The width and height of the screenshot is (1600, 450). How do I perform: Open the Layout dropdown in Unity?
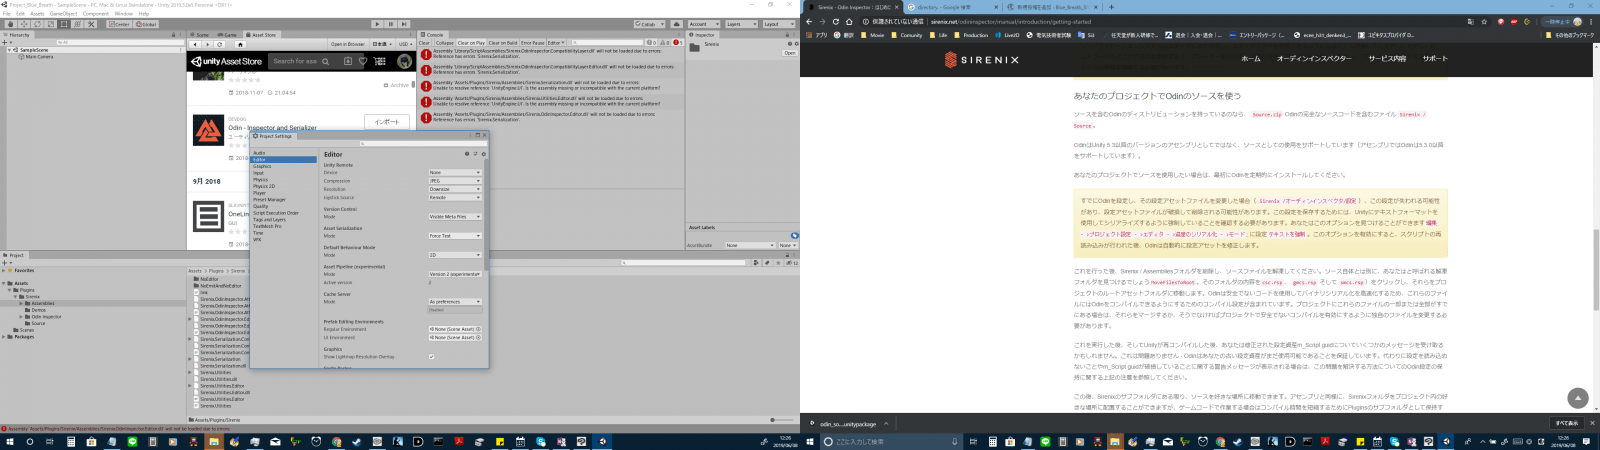(x=779, y=24)
